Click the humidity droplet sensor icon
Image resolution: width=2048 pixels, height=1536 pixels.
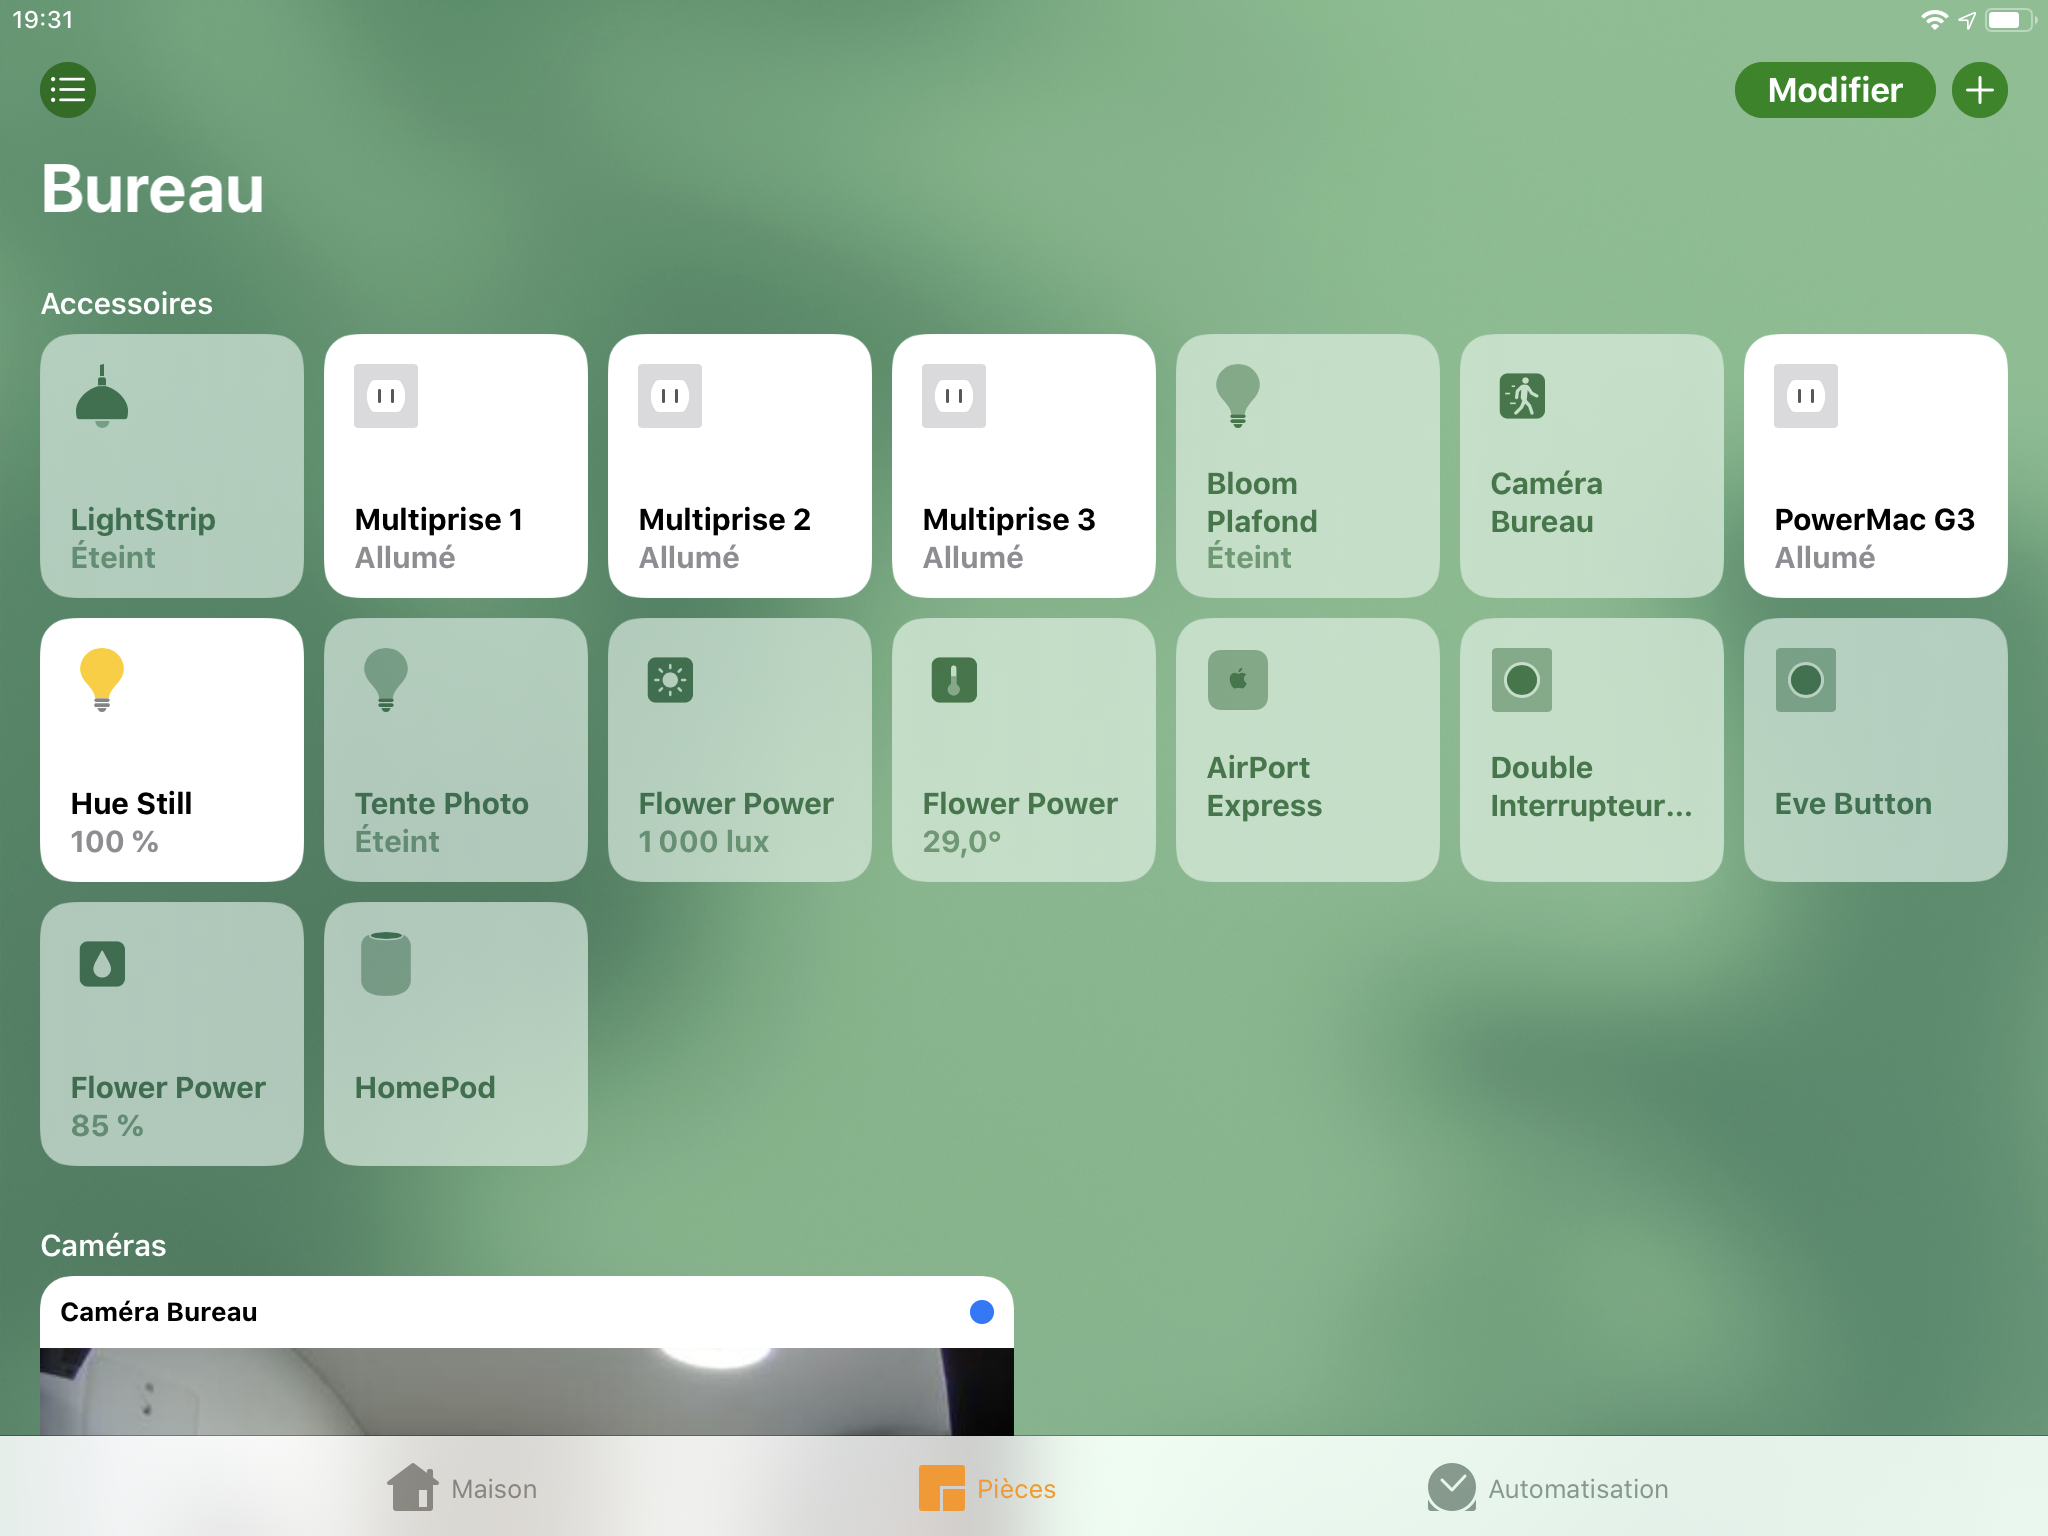[x=102, y=964]
